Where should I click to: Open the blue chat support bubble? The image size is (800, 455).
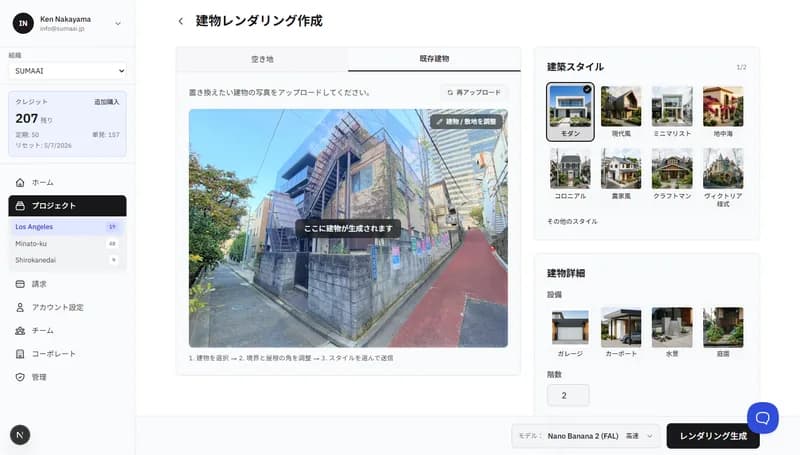pyautogui.click(x=763, y=418)
